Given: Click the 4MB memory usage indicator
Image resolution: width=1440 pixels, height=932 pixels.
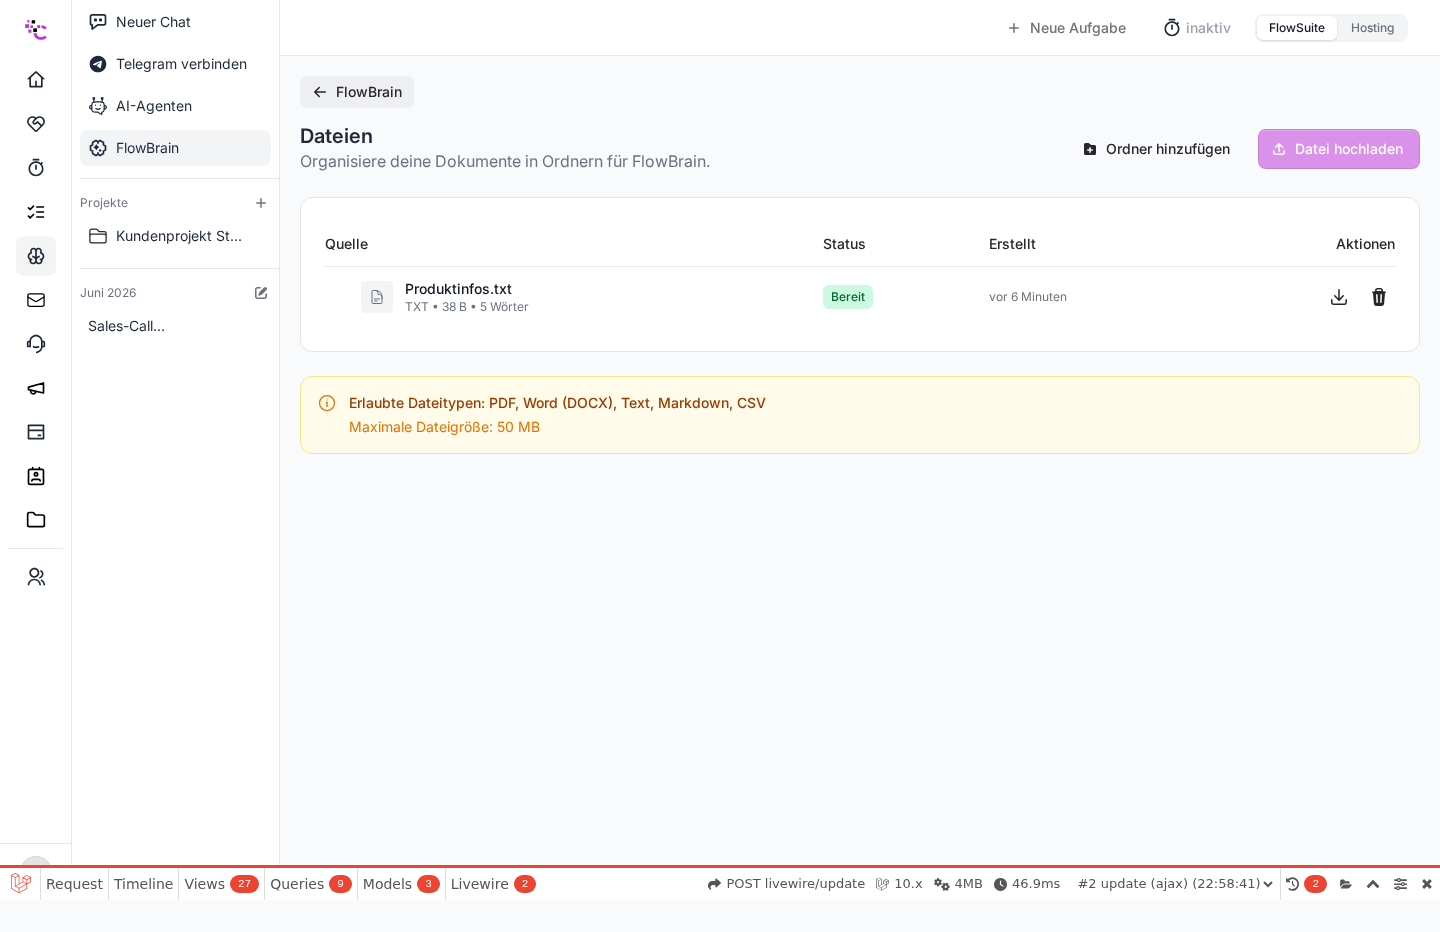Looking at the screenshot, I should [x=958, y=884].
